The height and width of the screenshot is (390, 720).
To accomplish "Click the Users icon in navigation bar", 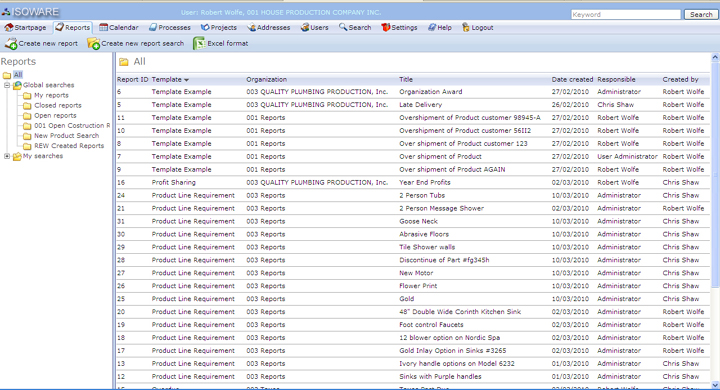I will pyautogui.click(x=305, y=28).
